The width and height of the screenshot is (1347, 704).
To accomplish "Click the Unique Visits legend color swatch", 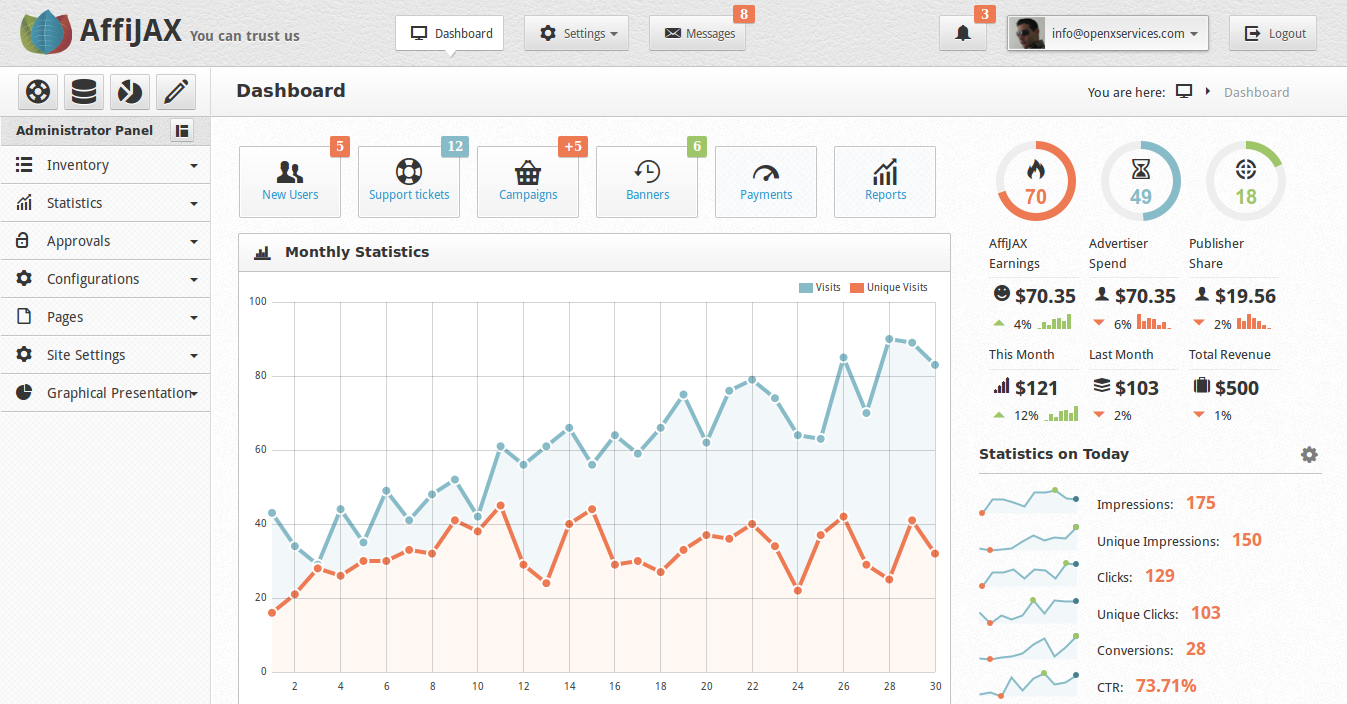I will (x=857, y=288).
